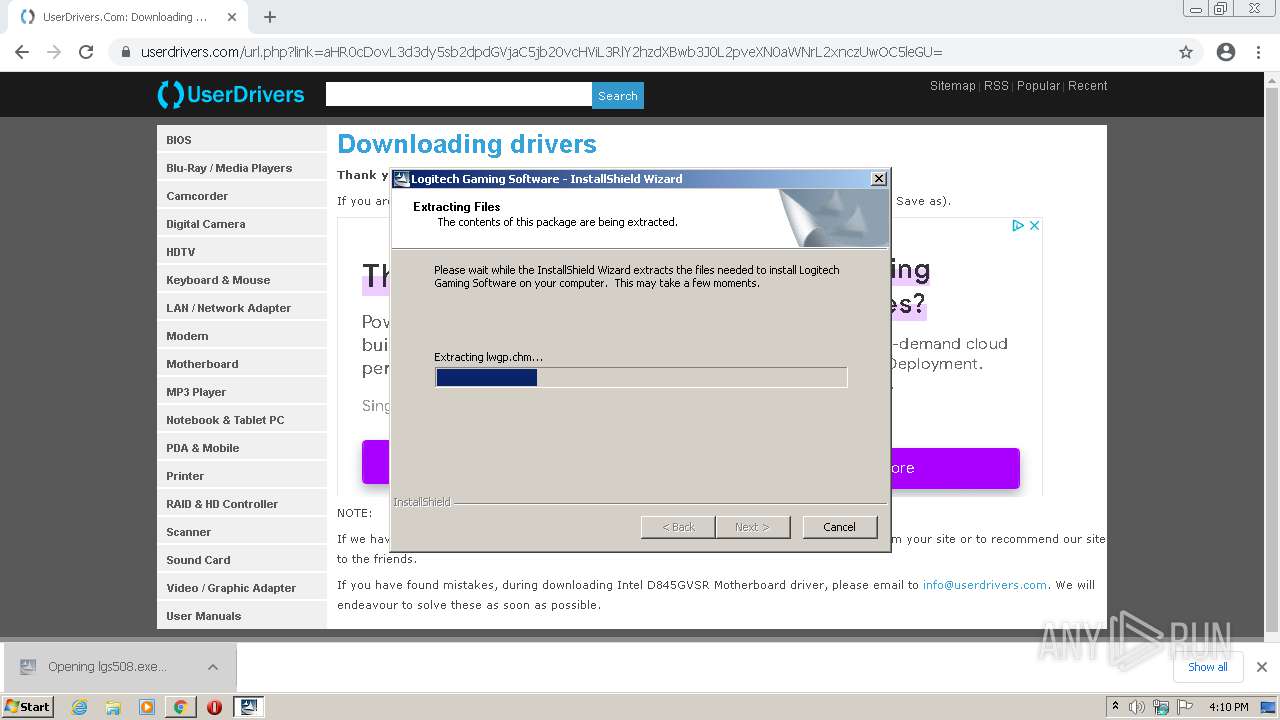This screenshot has width=1280, height=720.
Task: Select Notebook & Tablet PC category
Action: (x=242, y=420)
